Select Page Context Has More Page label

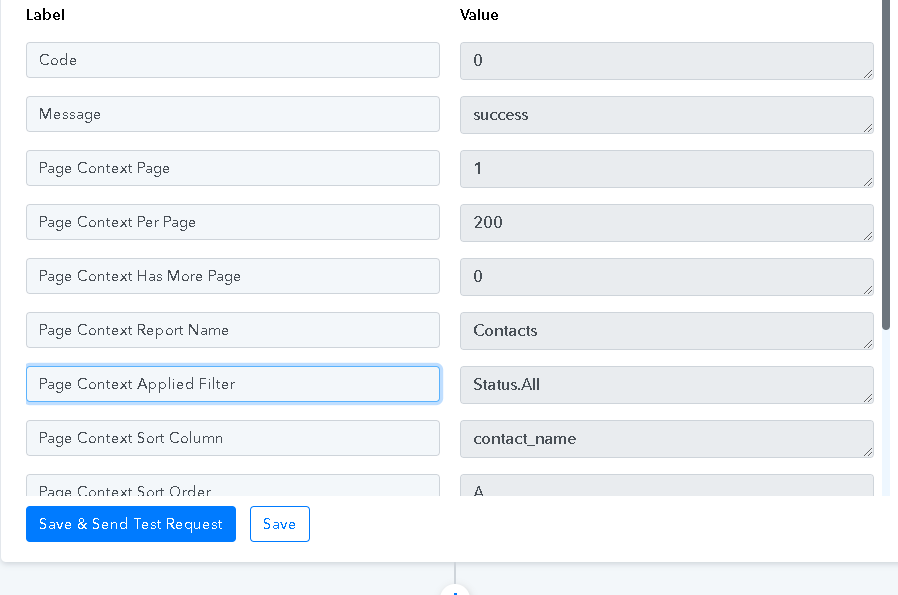(233, 276)
